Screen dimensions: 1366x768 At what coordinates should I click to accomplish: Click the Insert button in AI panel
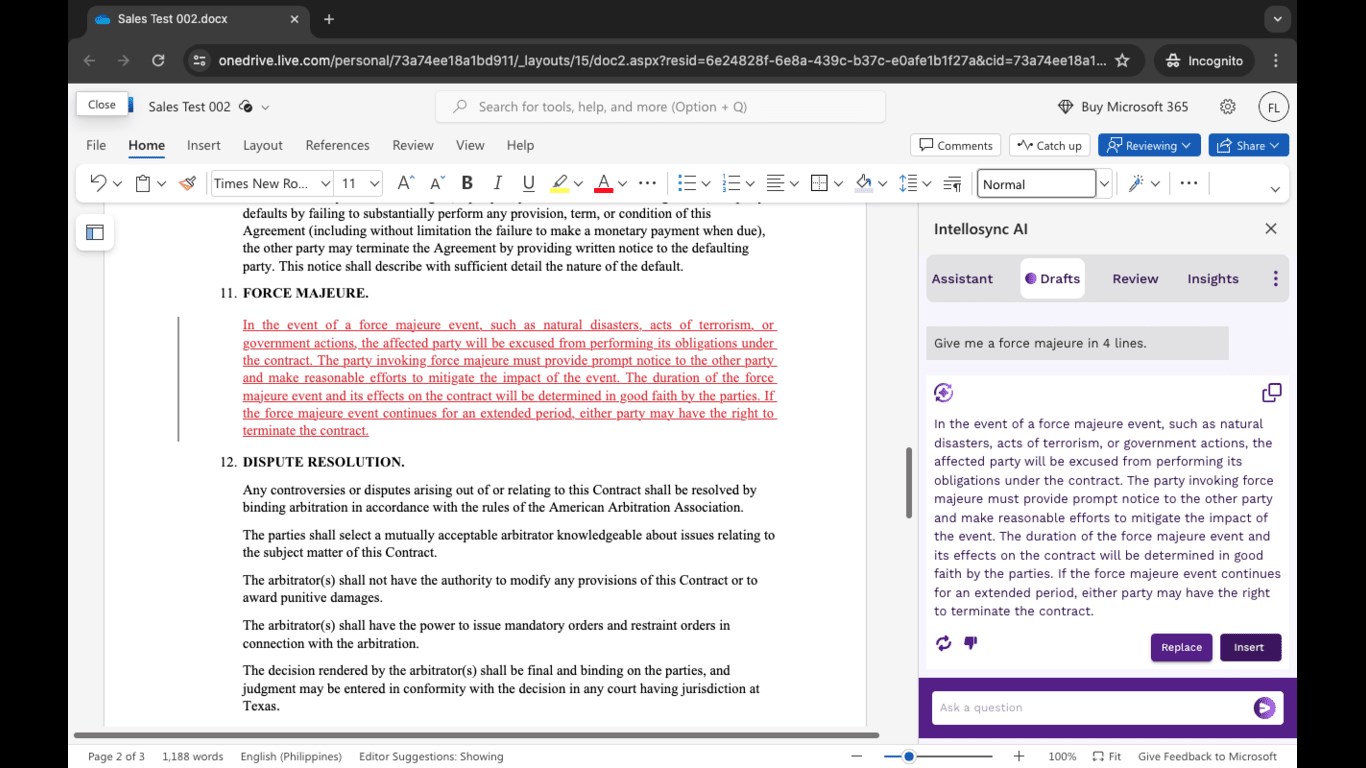1249,647
